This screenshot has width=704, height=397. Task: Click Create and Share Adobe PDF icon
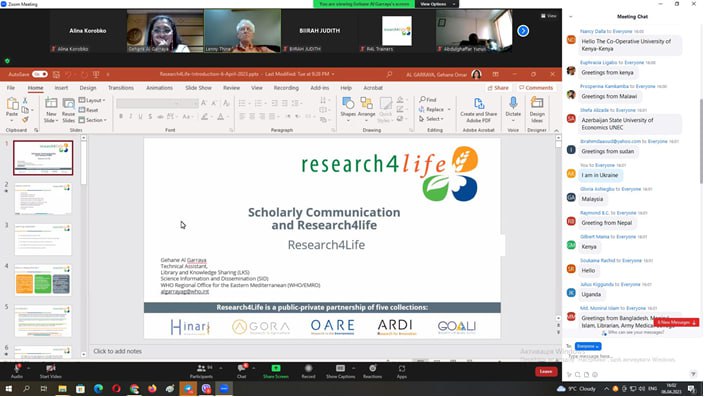[x=479, y=103]
